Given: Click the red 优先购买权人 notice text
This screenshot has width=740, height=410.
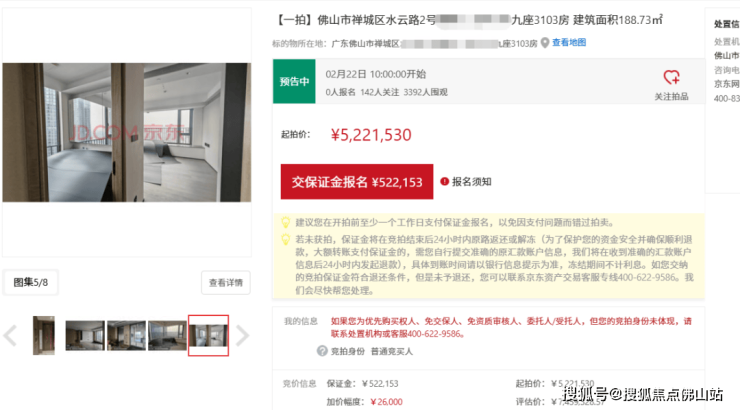Looking at the screenshot, I should tap(511, 327).
